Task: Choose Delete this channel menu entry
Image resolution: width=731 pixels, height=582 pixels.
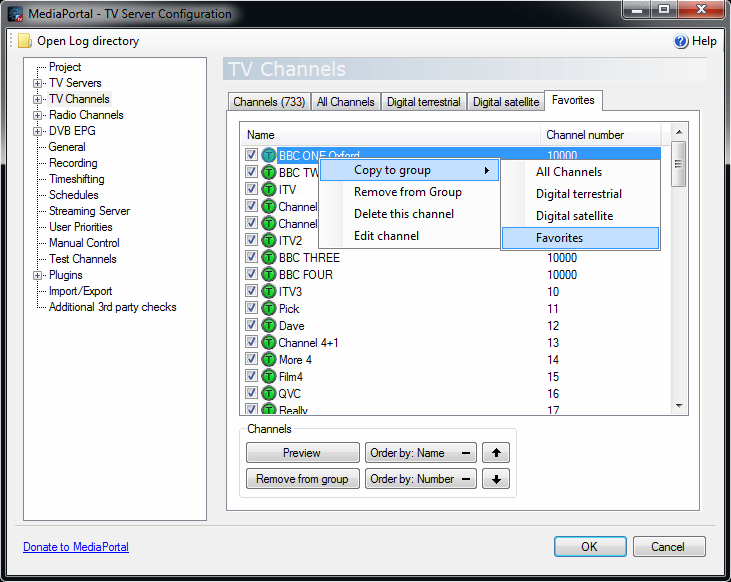Action: click(x=409, y=214)
